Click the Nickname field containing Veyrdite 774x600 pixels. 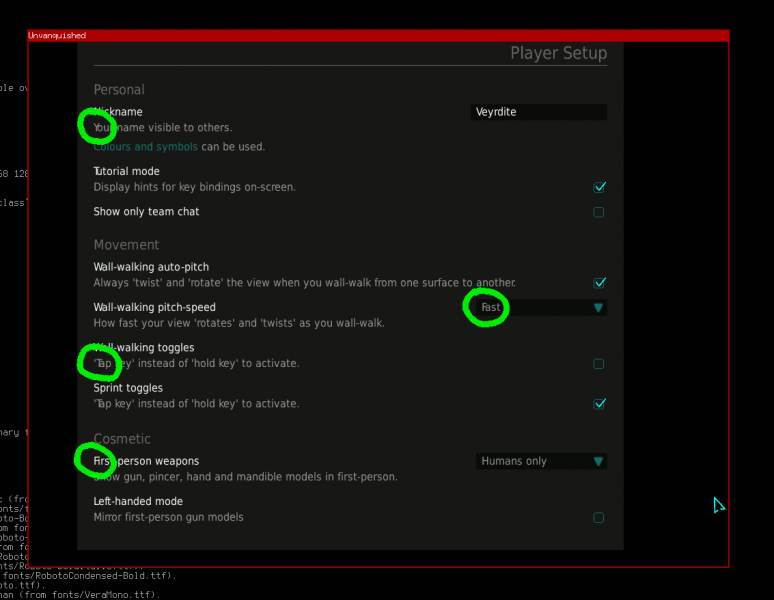538,113
